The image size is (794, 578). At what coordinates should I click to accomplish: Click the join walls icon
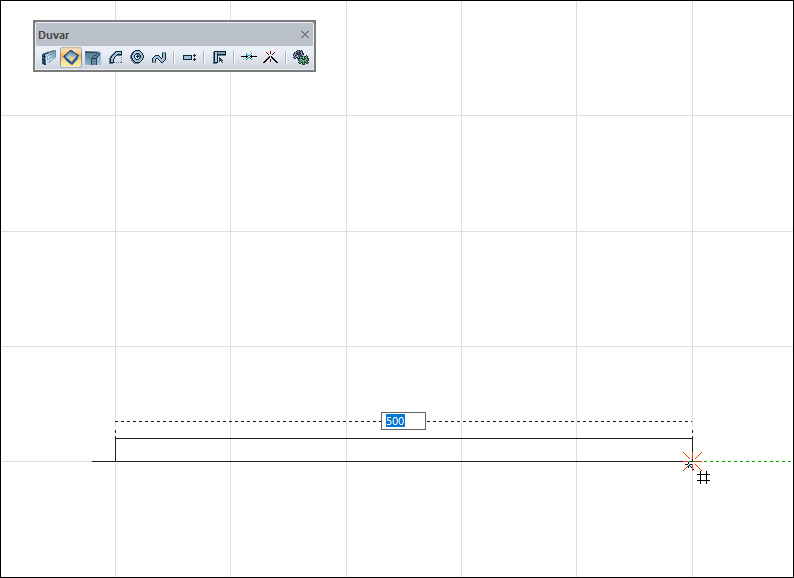(x=249, y=57)
